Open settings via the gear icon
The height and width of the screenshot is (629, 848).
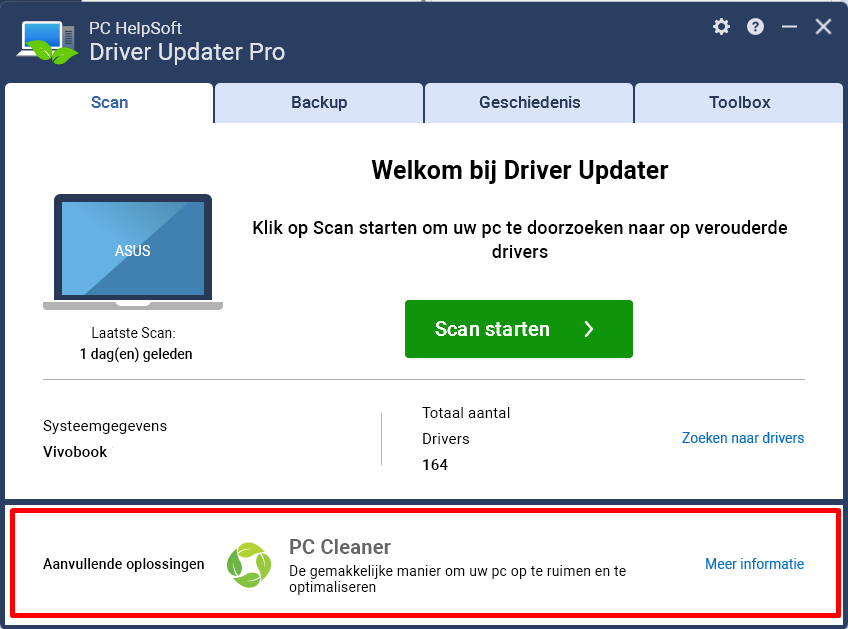721,27
